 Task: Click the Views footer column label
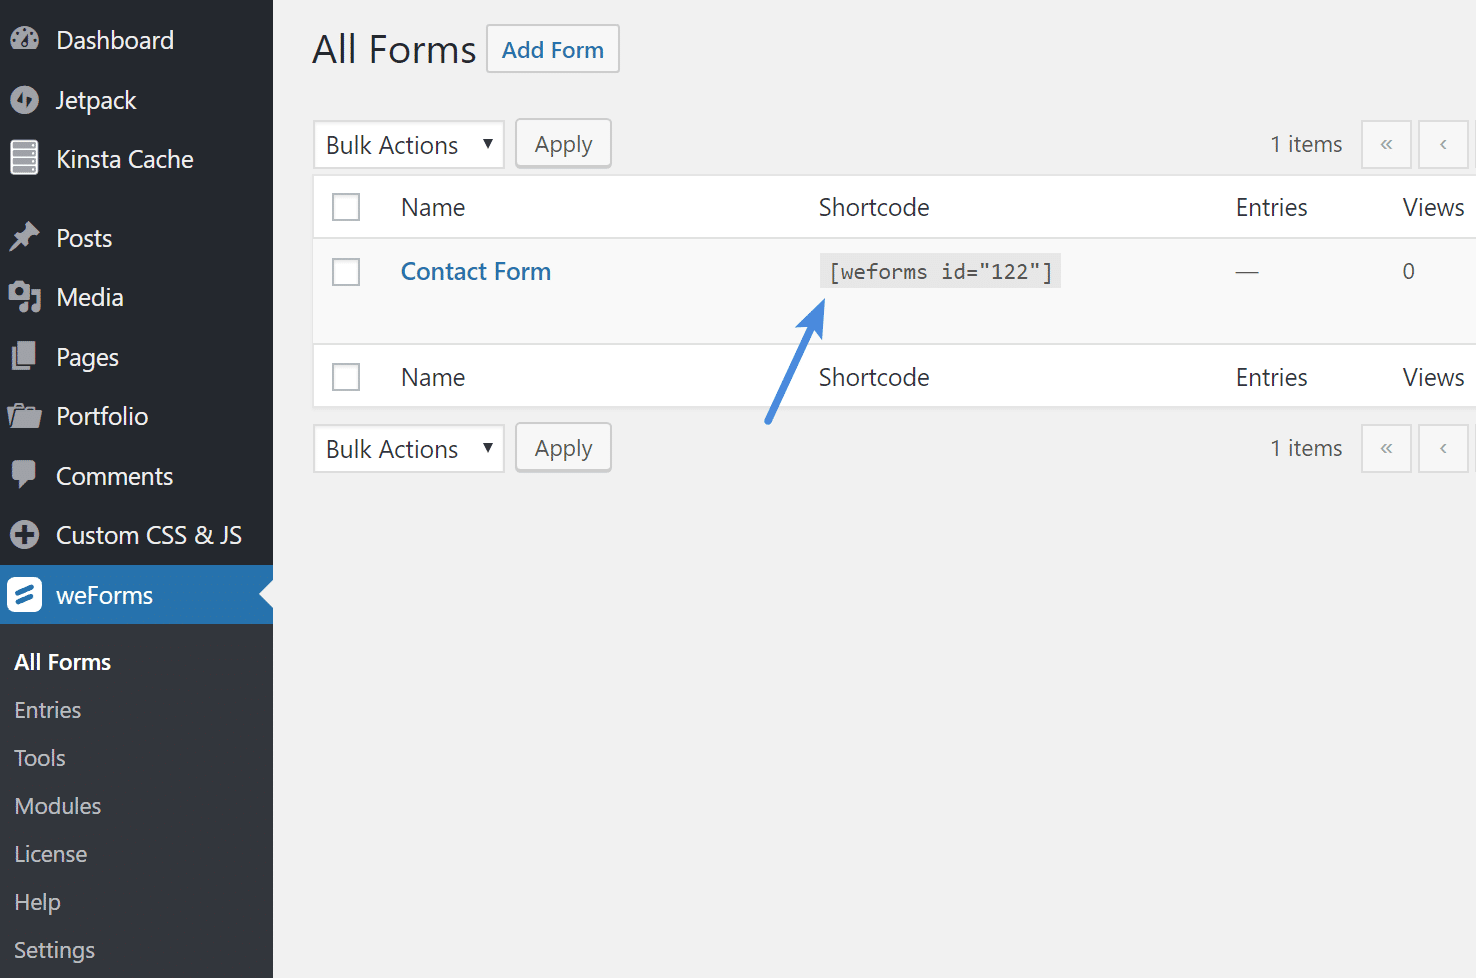[x=1433, y=377]
